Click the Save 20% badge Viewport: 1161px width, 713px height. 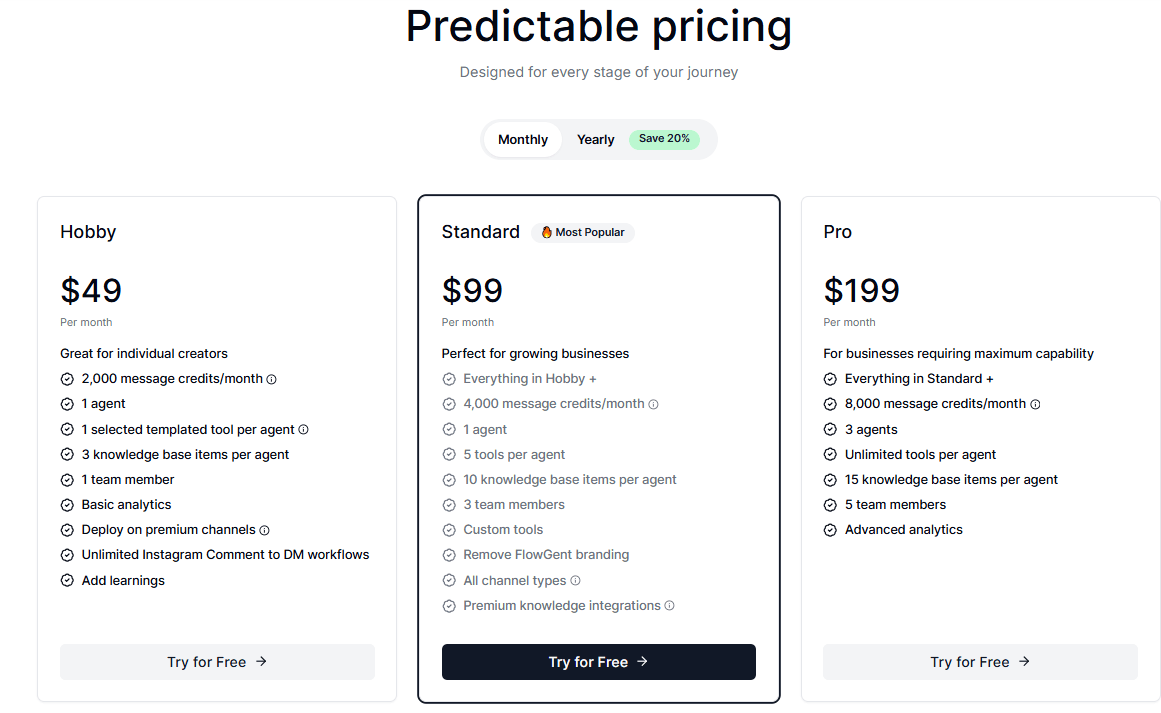(664, 139)
